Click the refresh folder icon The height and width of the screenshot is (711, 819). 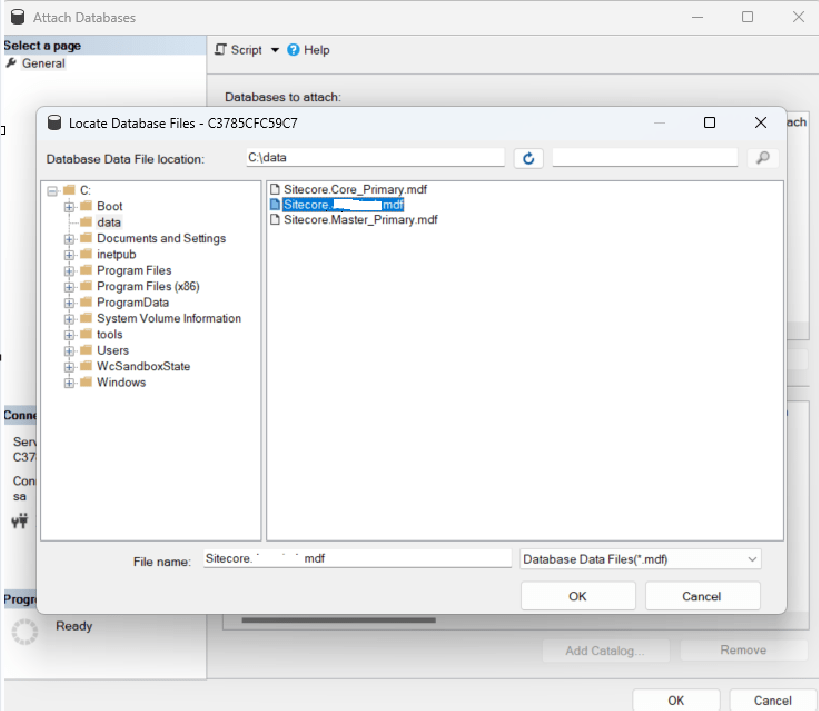pyautogui.click(x=528, y=158)
